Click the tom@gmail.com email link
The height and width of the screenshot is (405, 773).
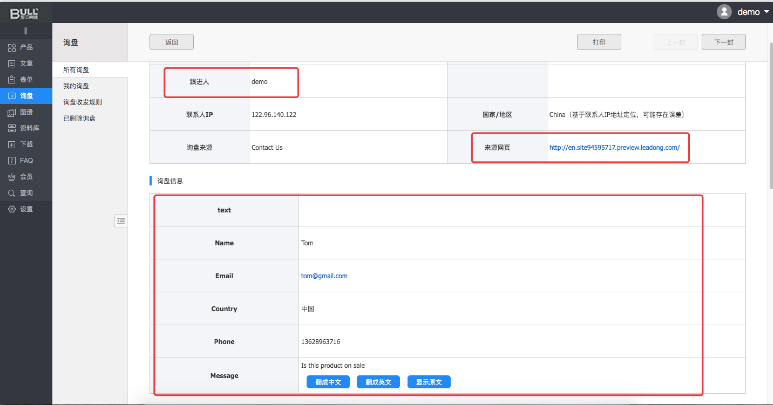[324, 275]
